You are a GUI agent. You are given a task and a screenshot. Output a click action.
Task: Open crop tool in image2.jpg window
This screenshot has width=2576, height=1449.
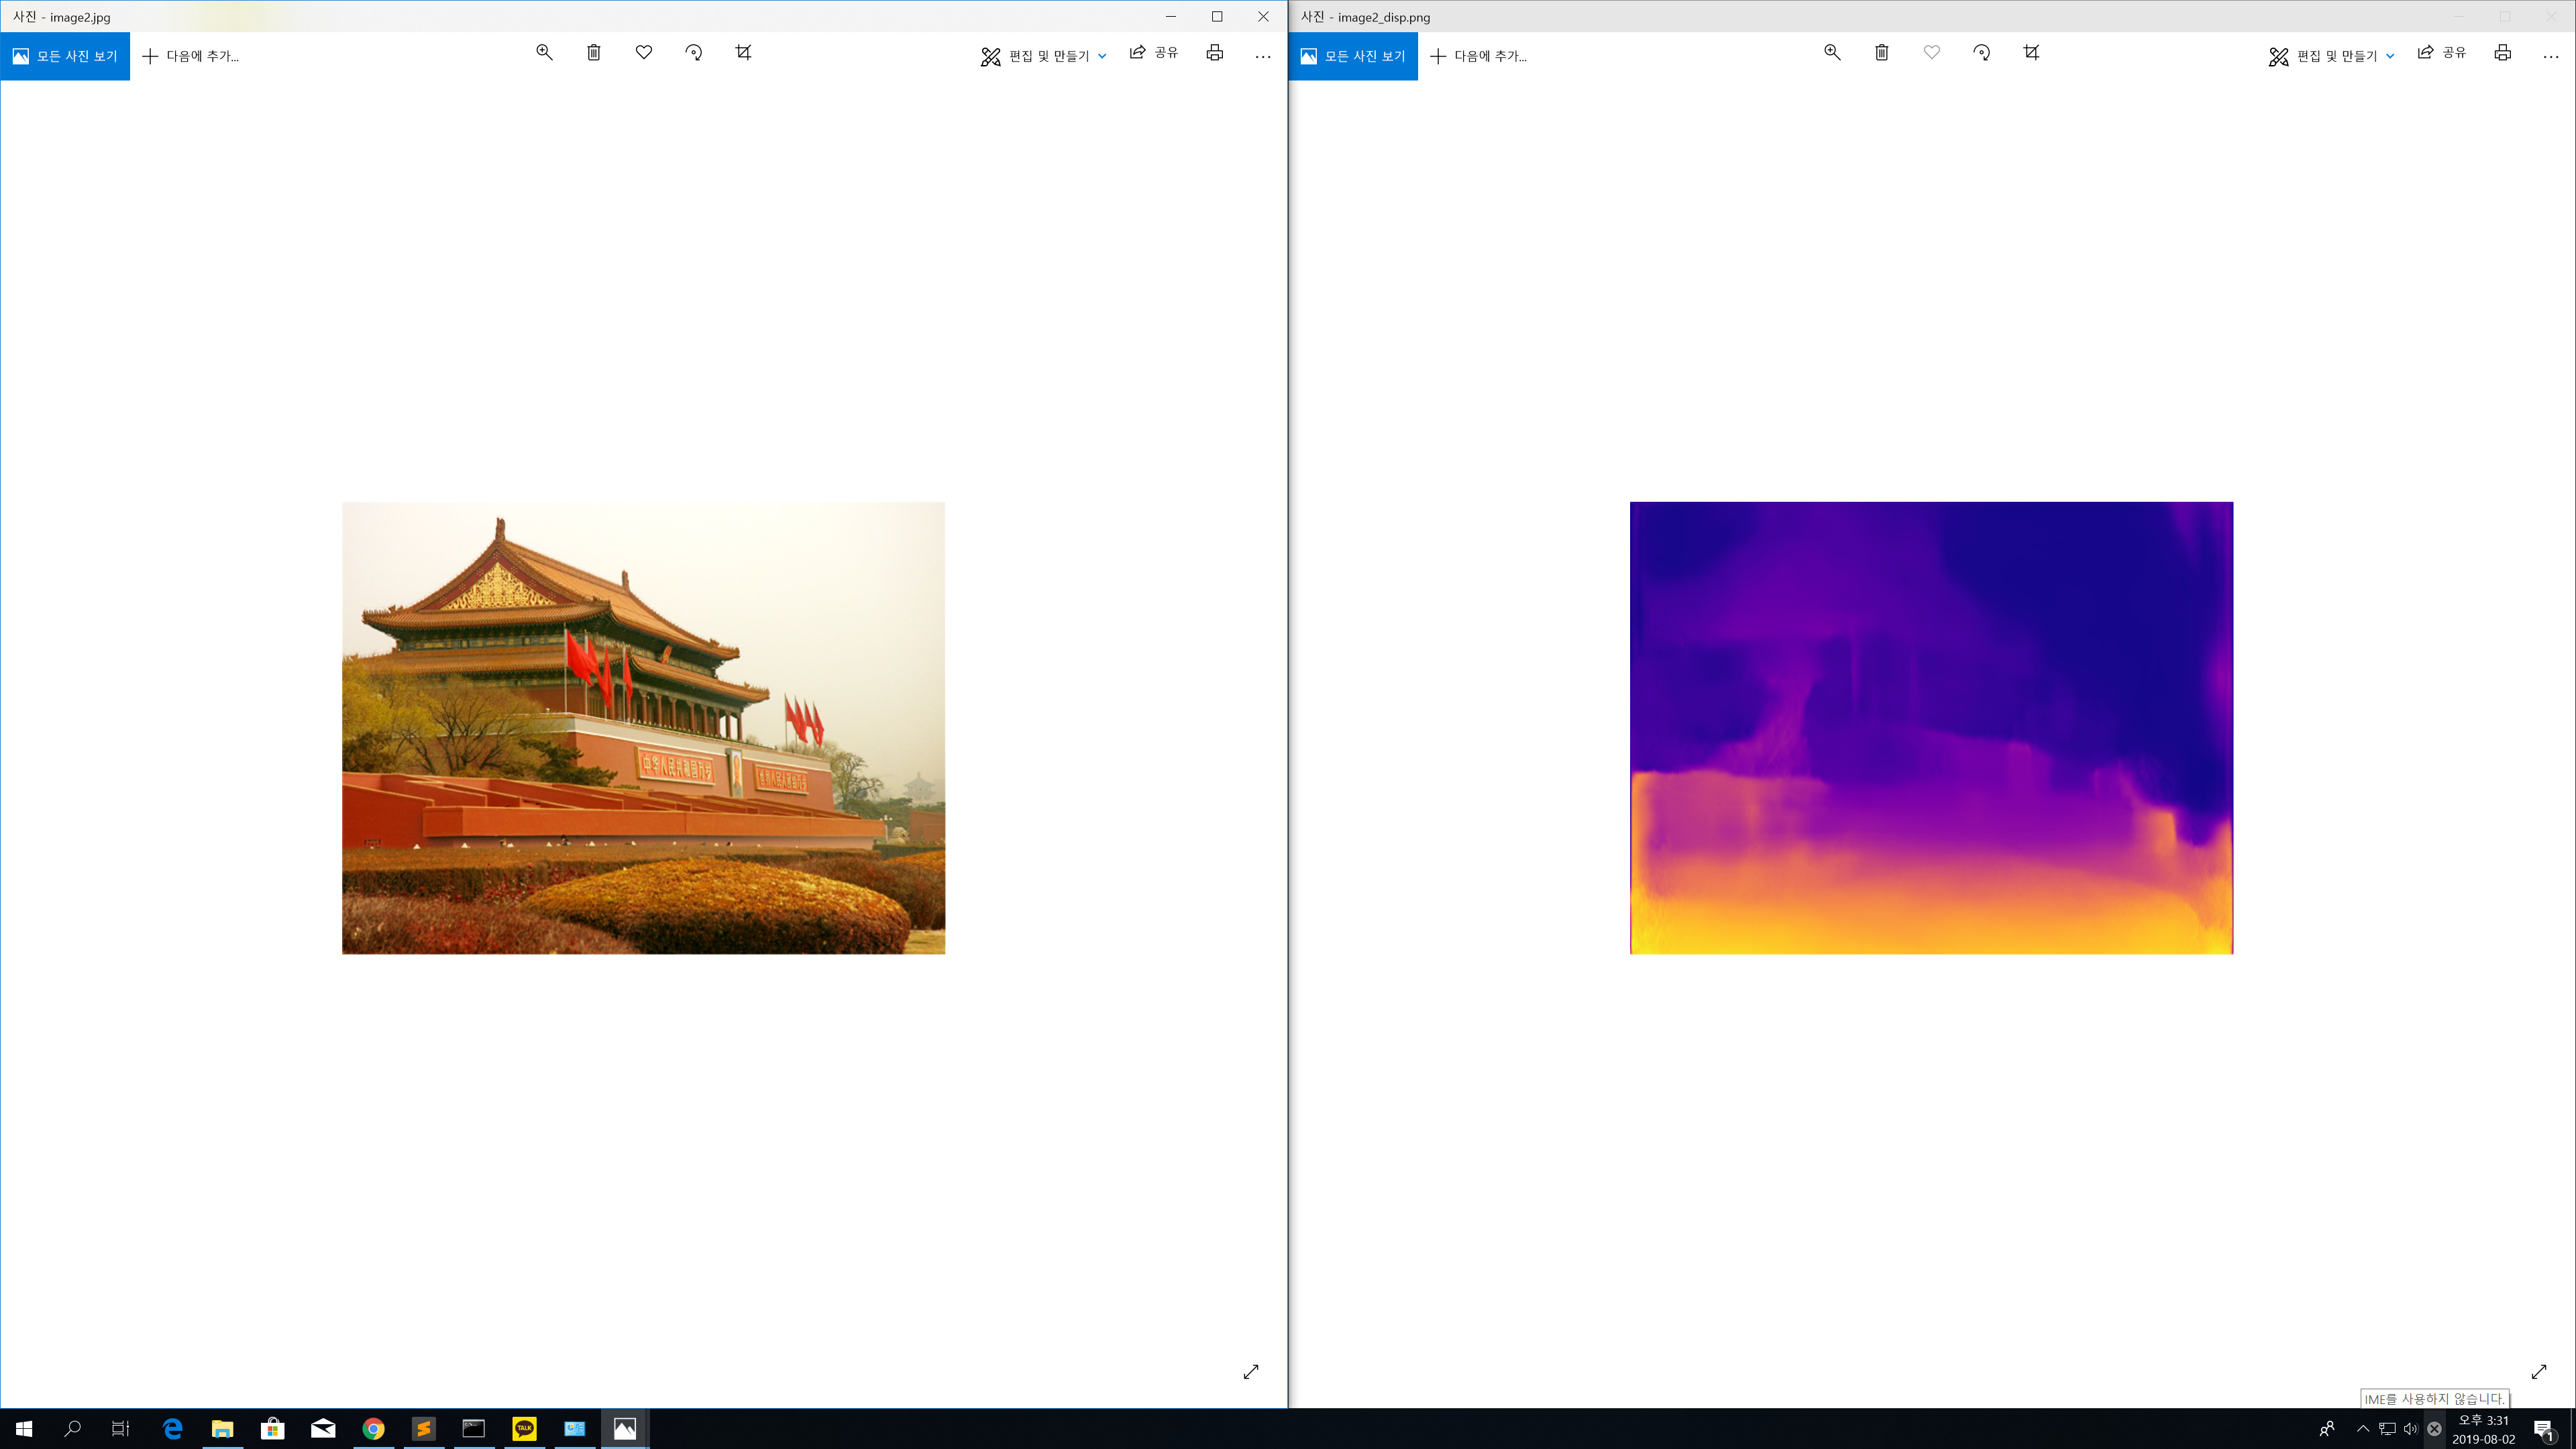click(x=743, y=53)
